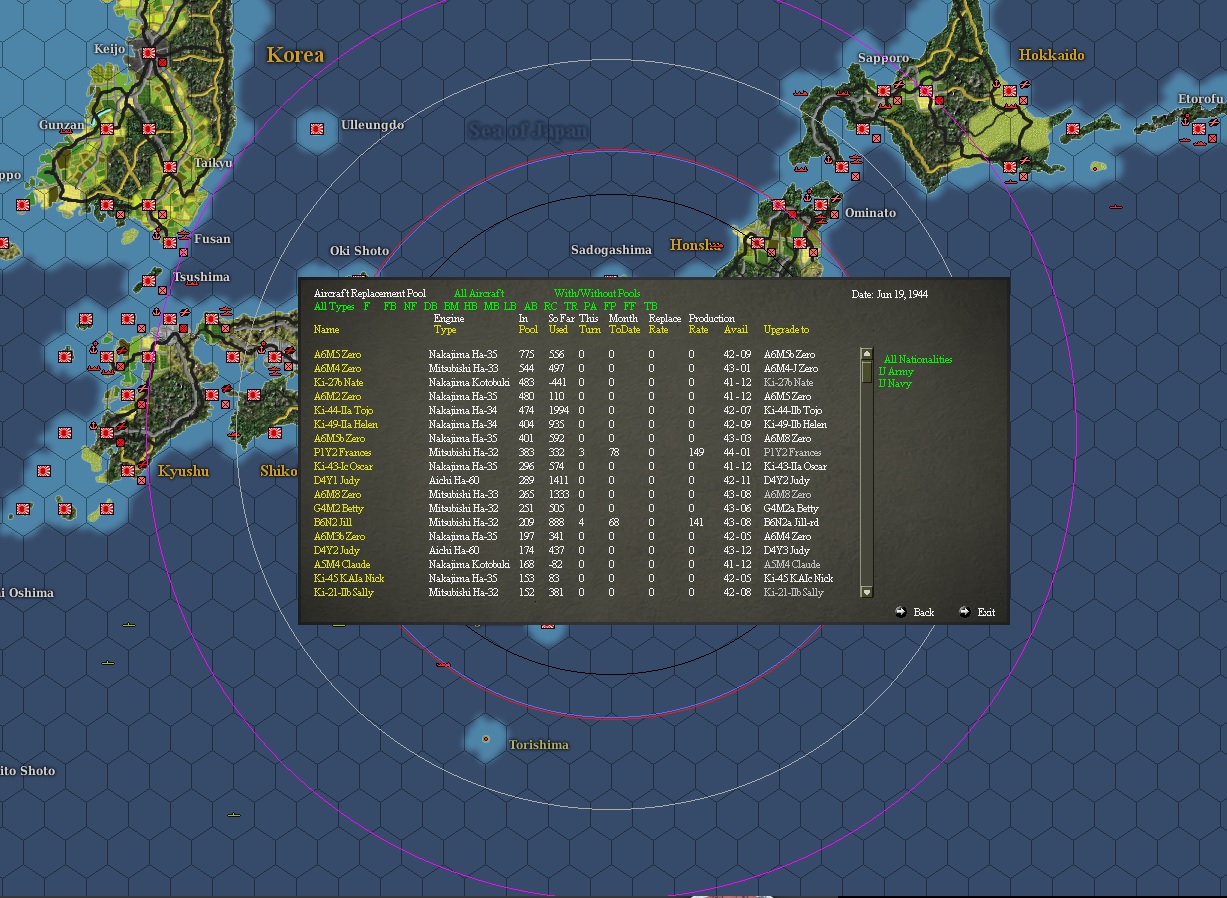
Task: Open the Ki-45 KAIa Nick aircraft entry
Action: (349, 578)
